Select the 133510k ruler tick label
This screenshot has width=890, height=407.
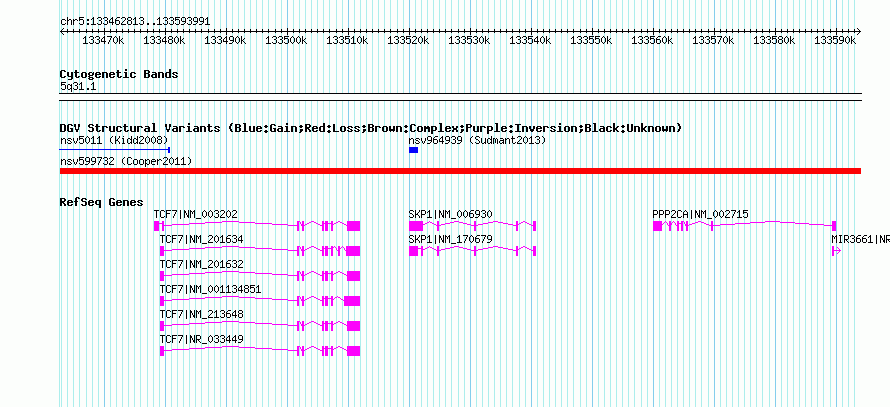(347, 40)
